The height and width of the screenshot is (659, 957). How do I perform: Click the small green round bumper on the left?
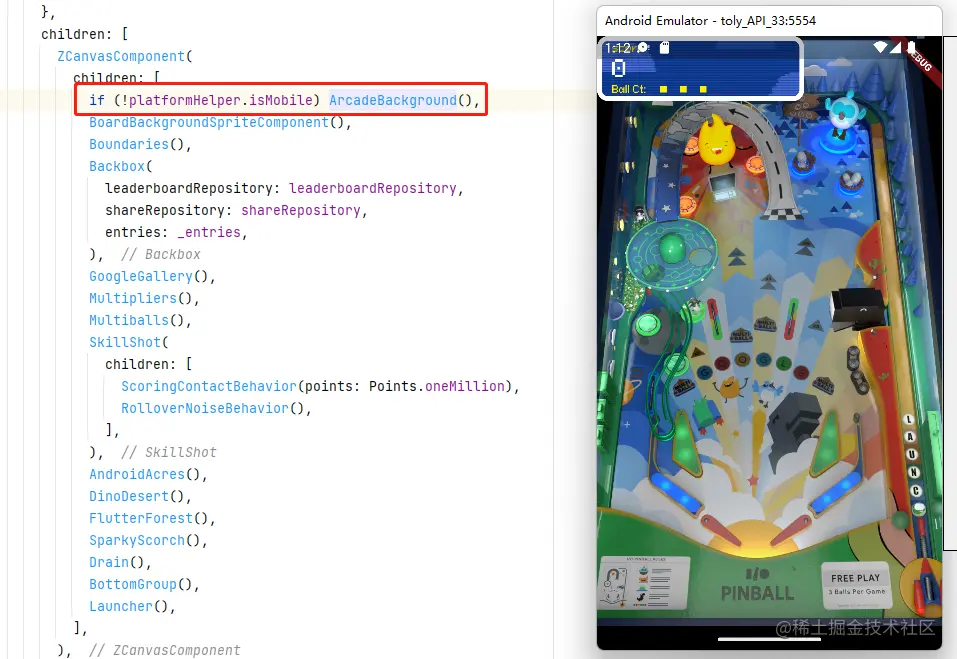tap(648, 324)
